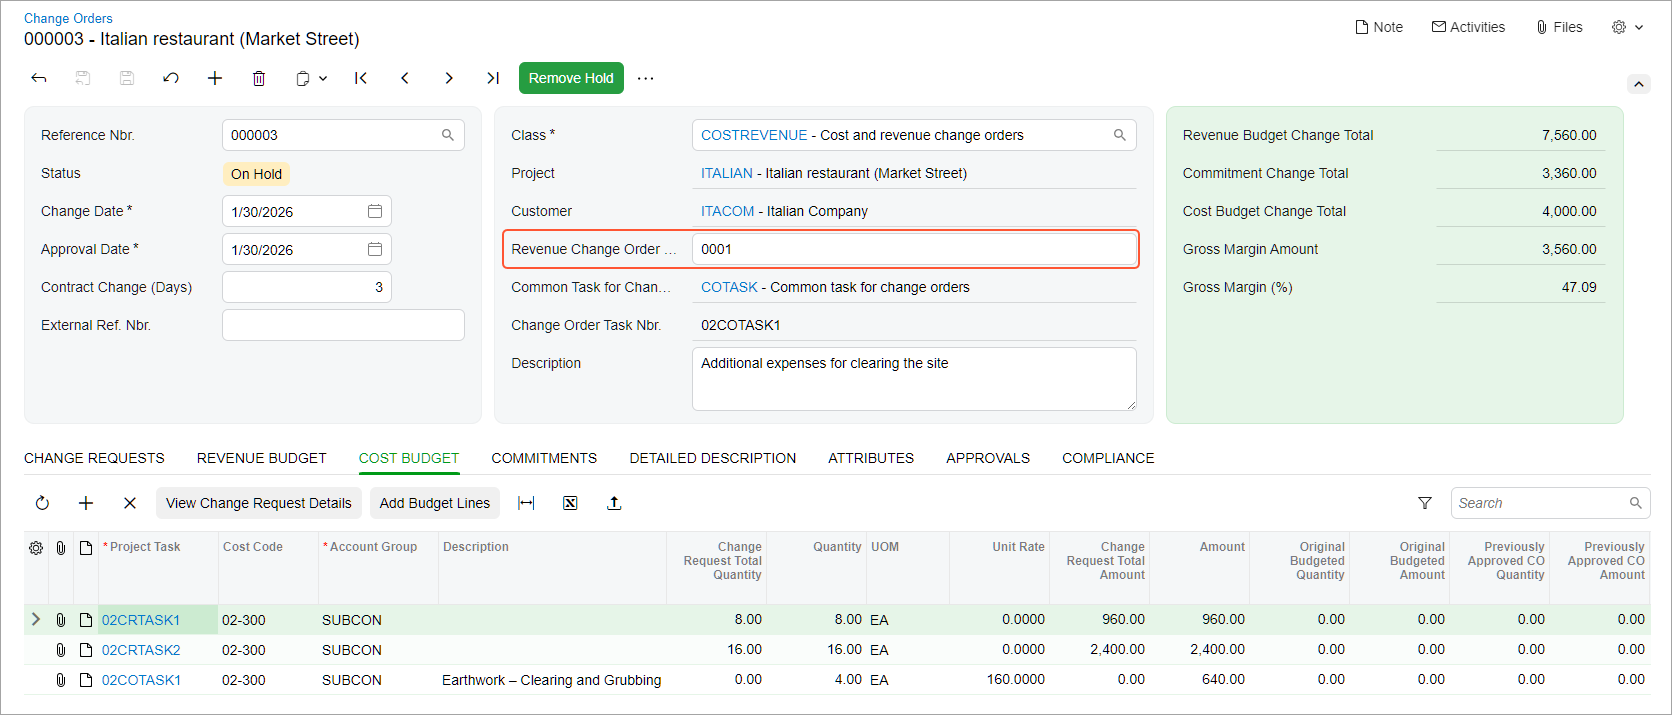Image resolution: width=1672 pixels, height=715 pixels.
Task: Open the 02COTASK1 project task link
Action: (141, 680)
